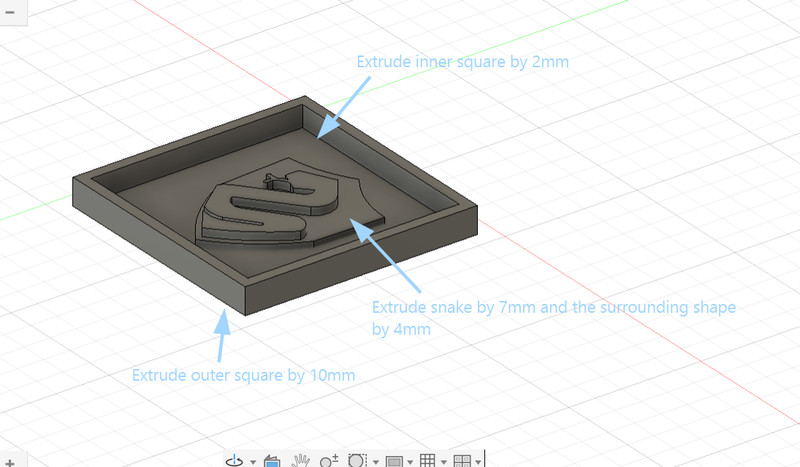Collapse panel with minus button top-left

pos(10,12)
